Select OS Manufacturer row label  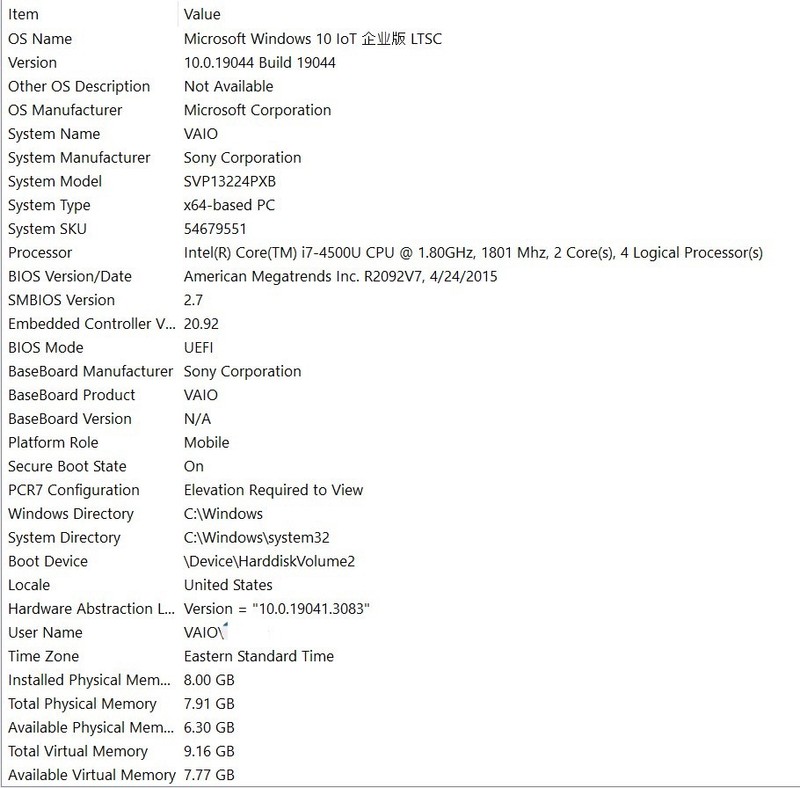tap(65, 110)
